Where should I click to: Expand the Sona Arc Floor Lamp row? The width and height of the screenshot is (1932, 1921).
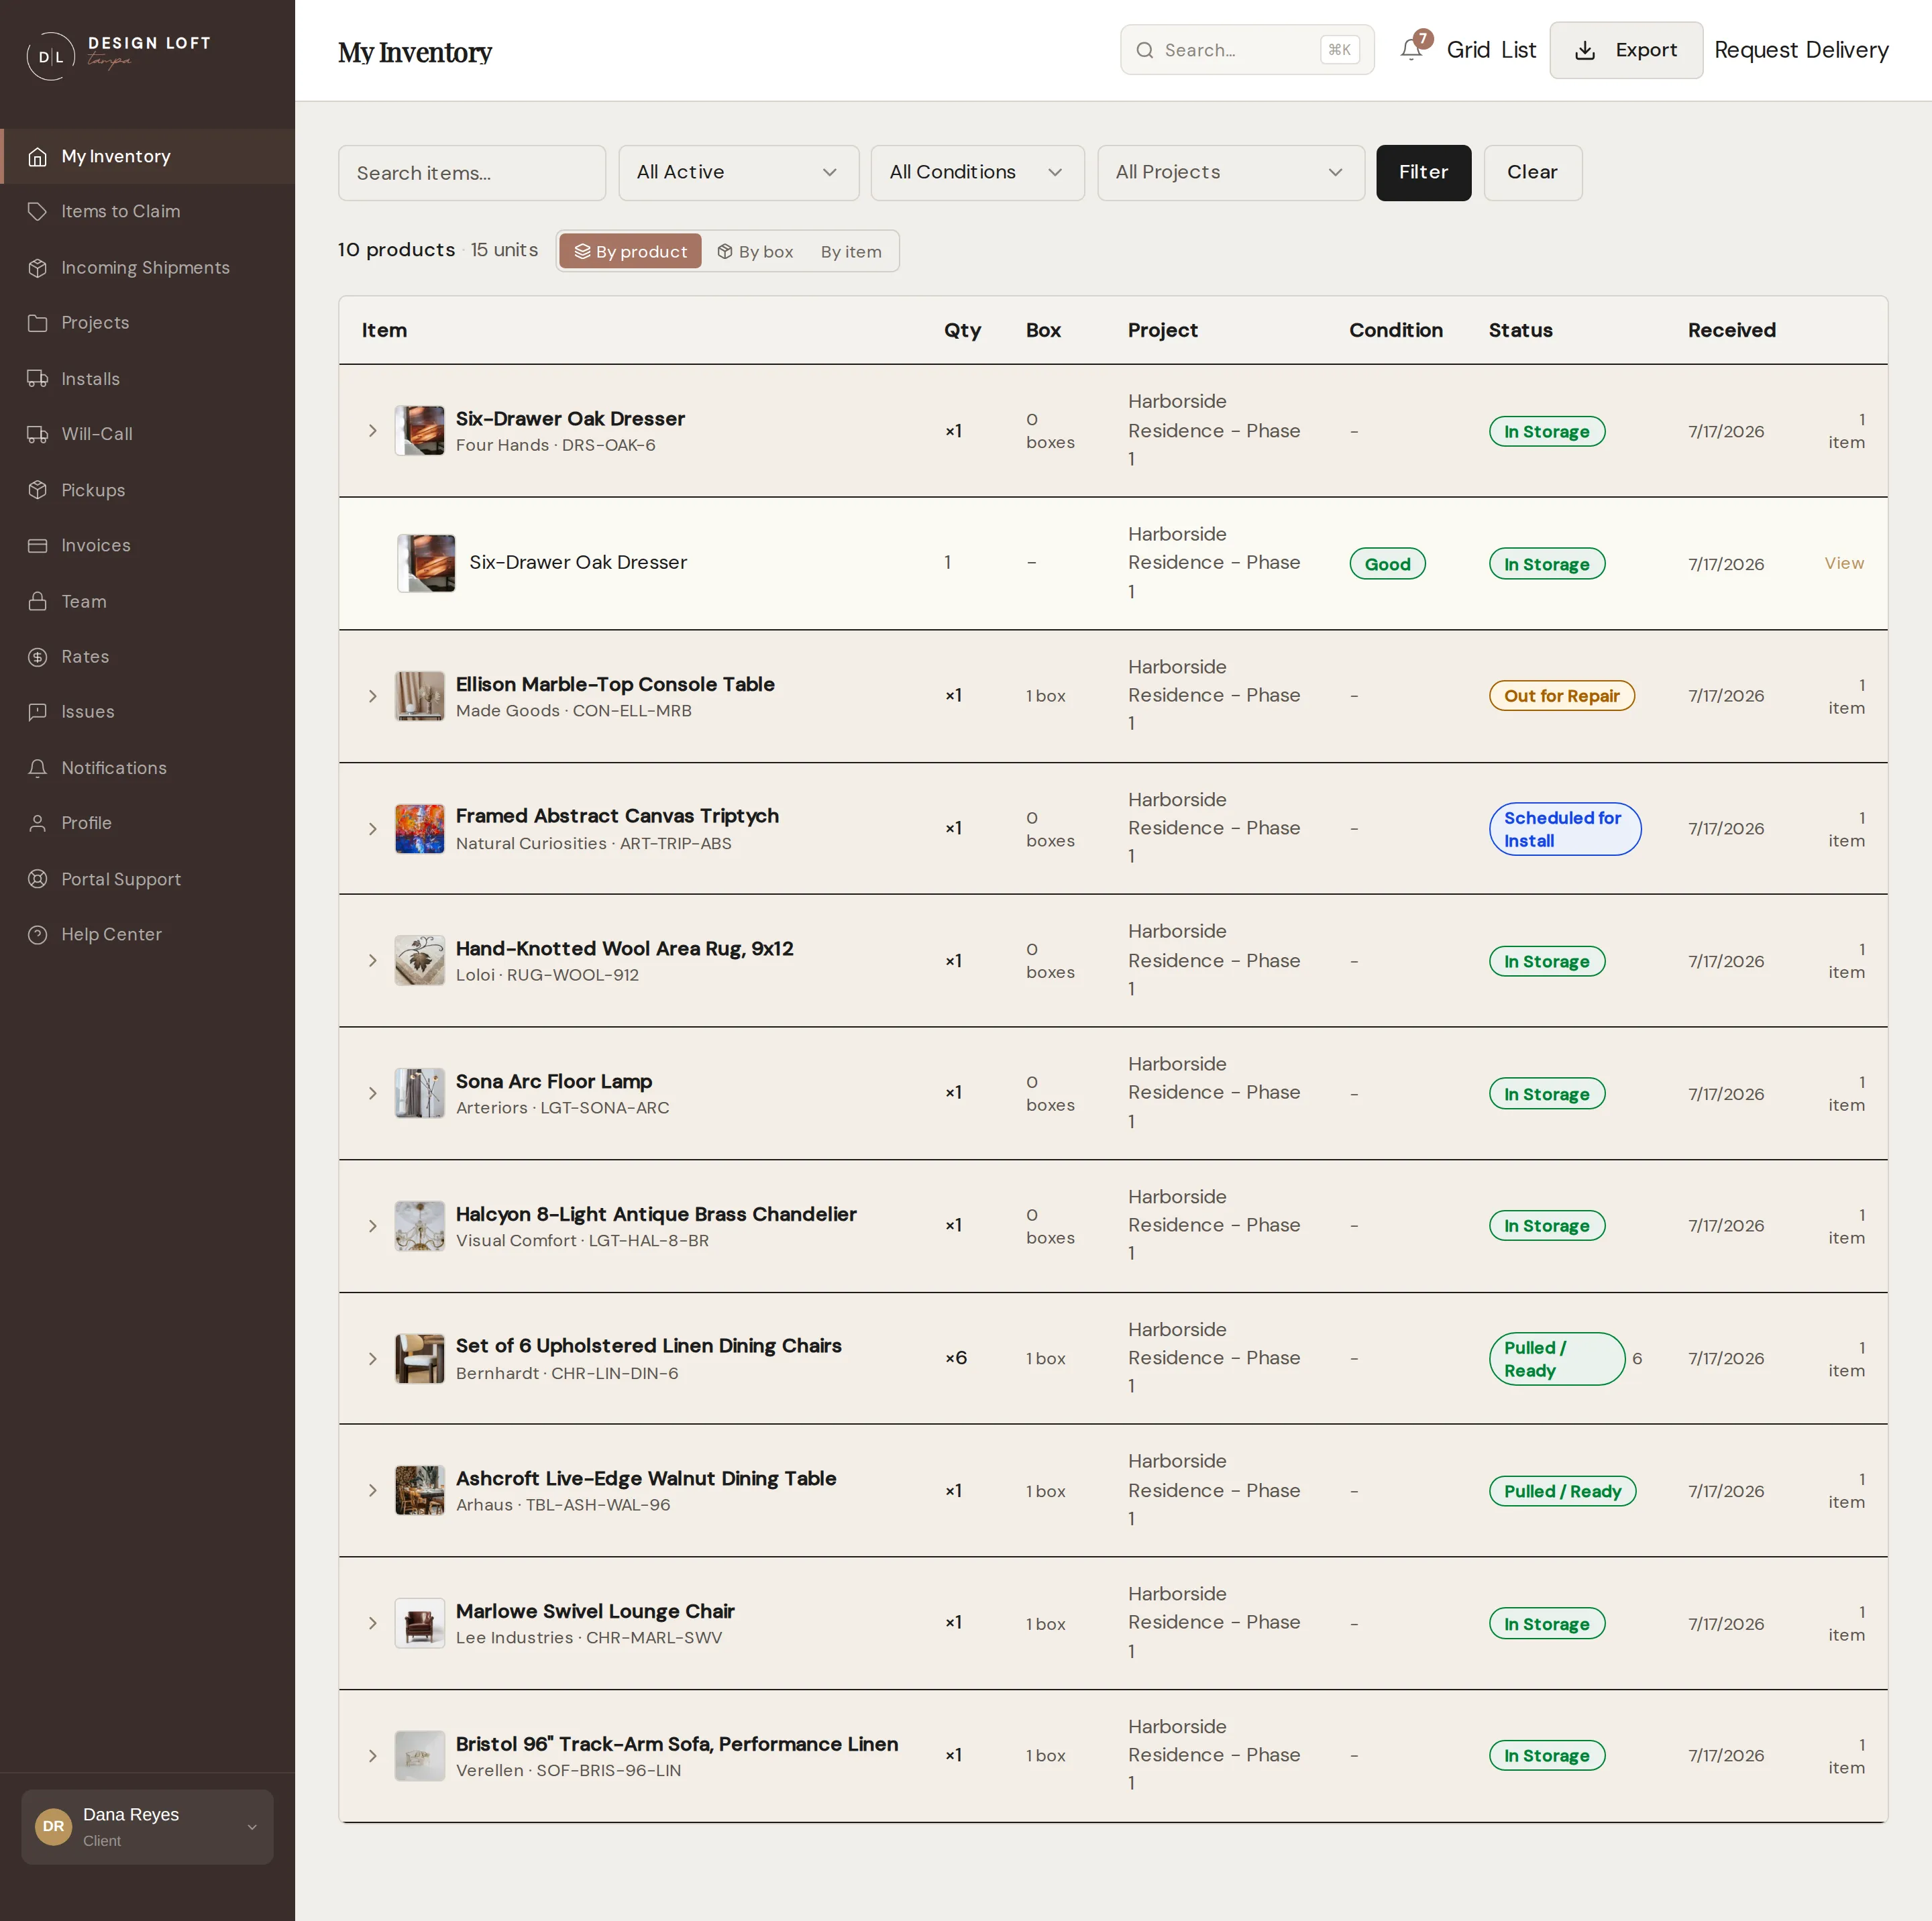(372, 1093)
